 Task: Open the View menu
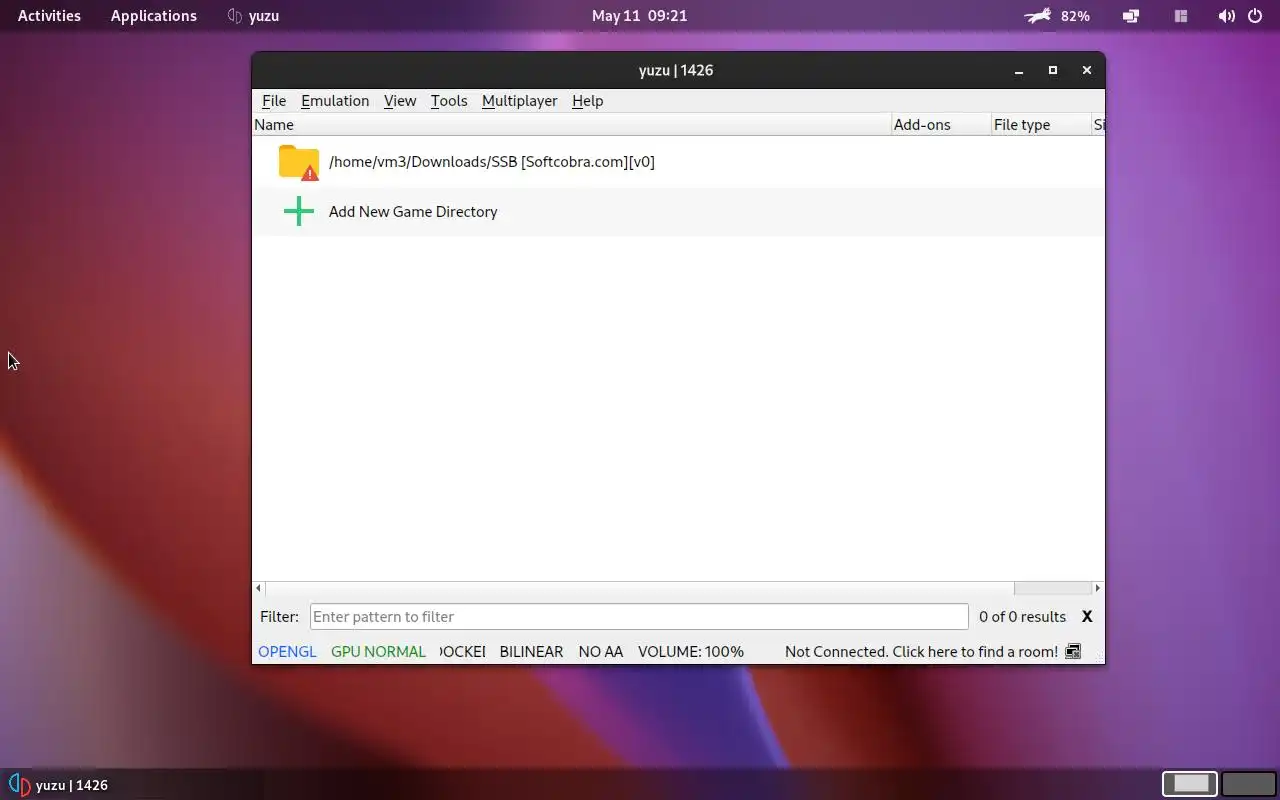[400, 100]
